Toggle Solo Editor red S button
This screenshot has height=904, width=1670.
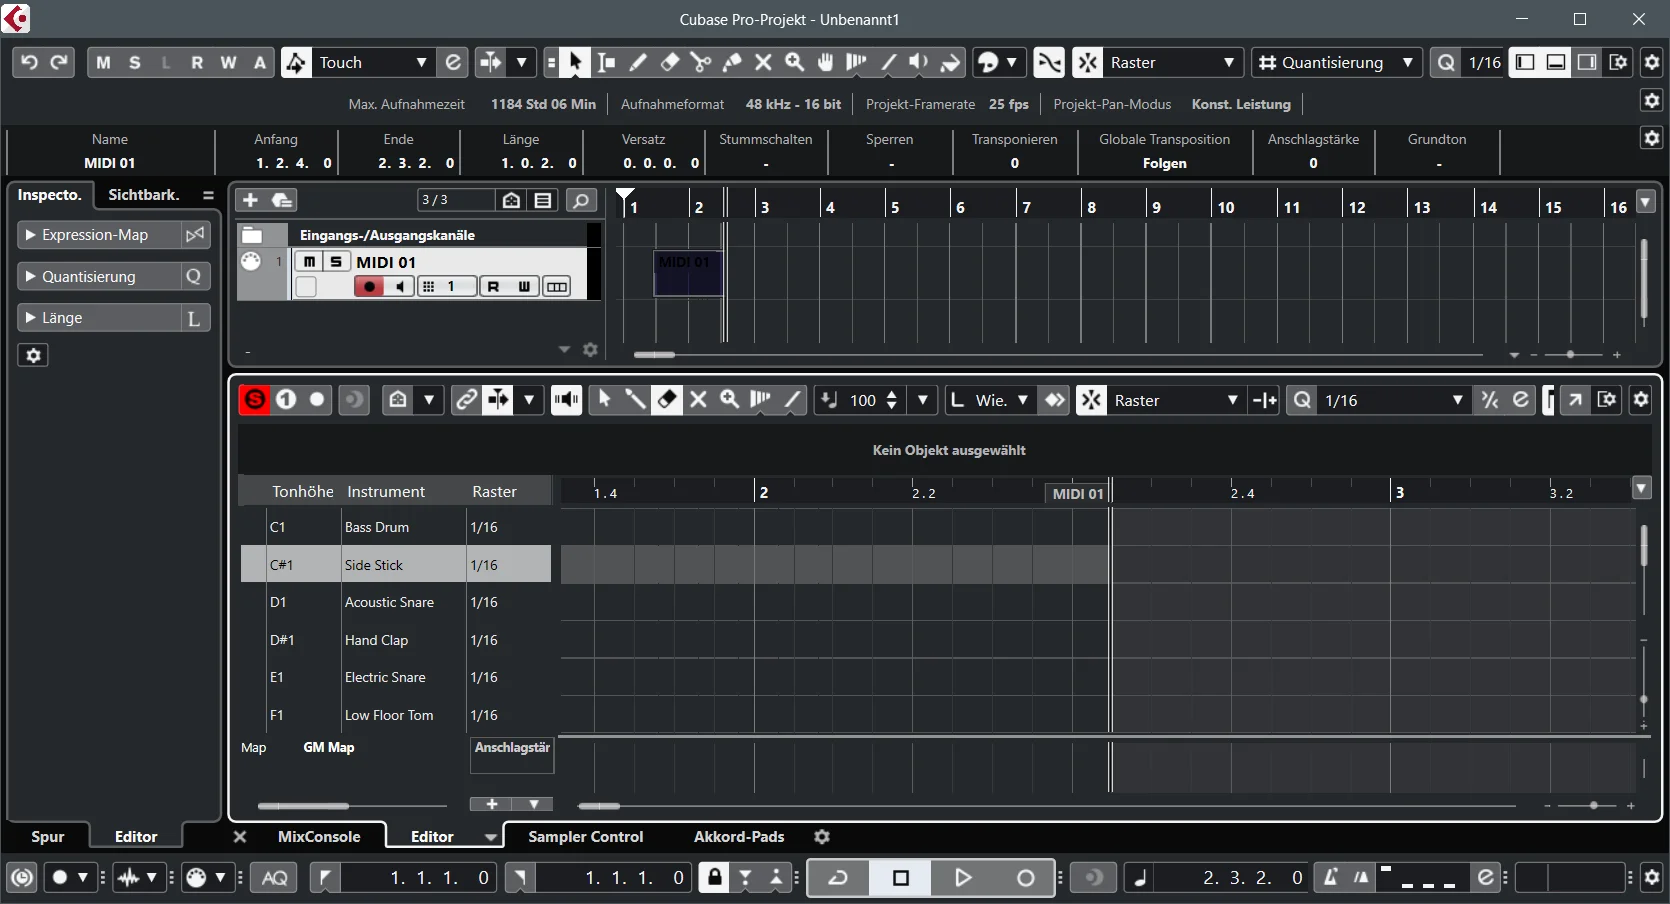(255, 400)
